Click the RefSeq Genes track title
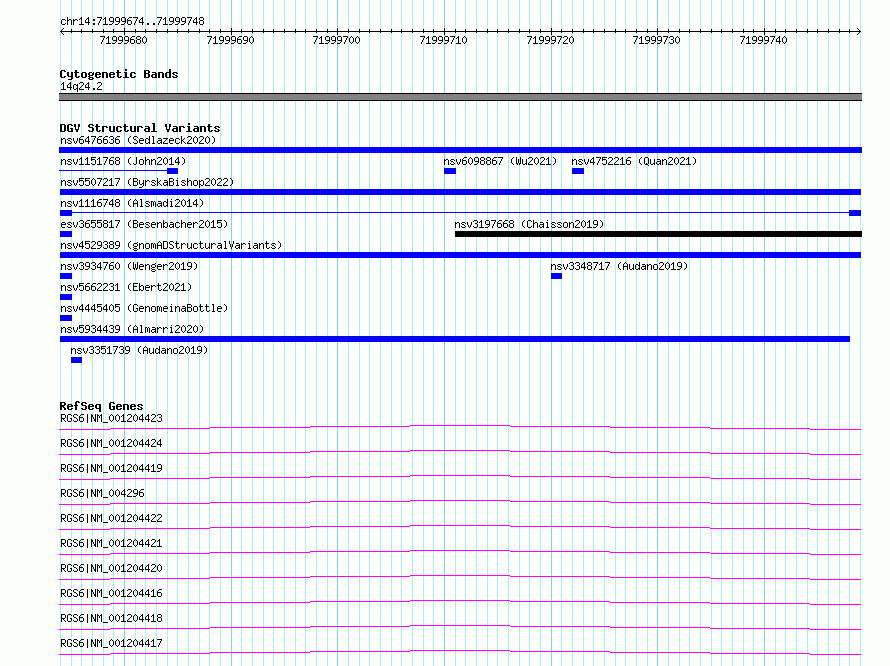 (x=101, y=406)
